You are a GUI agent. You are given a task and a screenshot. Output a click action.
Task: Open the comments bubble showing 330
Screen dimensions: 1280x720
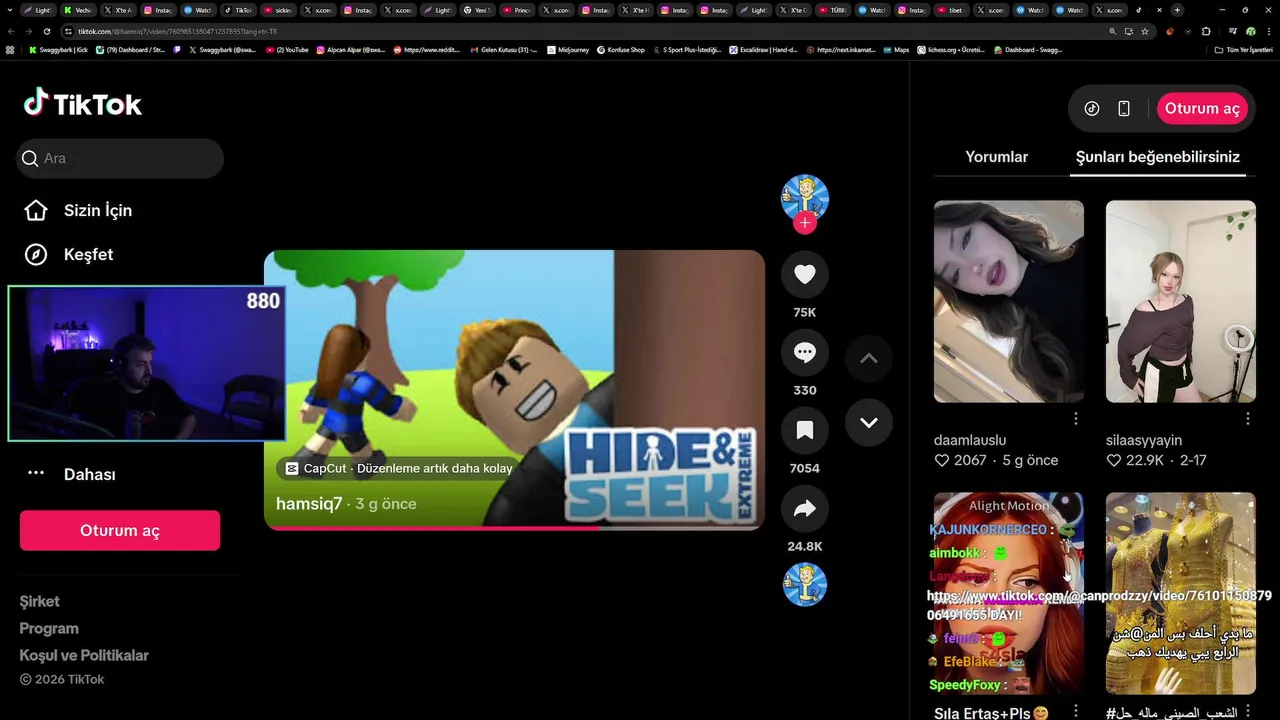point(805,352)
